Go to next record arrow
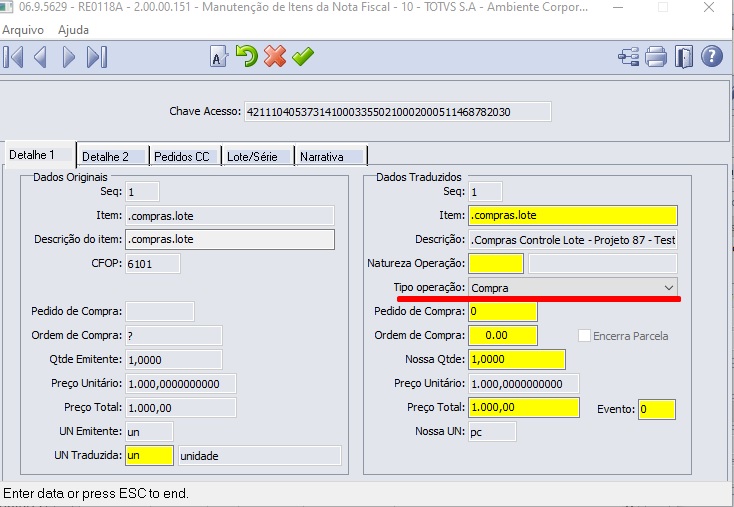Screen dimensions: 734x507 point(68,57)
